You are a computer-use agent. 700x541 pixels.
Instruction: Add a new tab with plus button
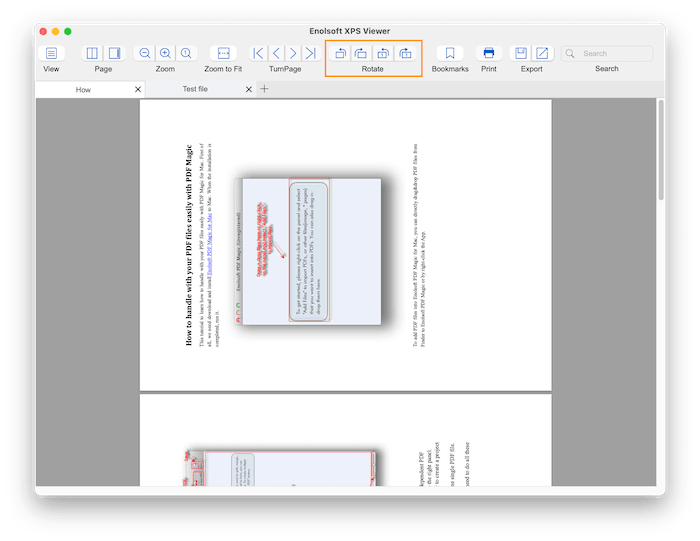coord(265,89)
